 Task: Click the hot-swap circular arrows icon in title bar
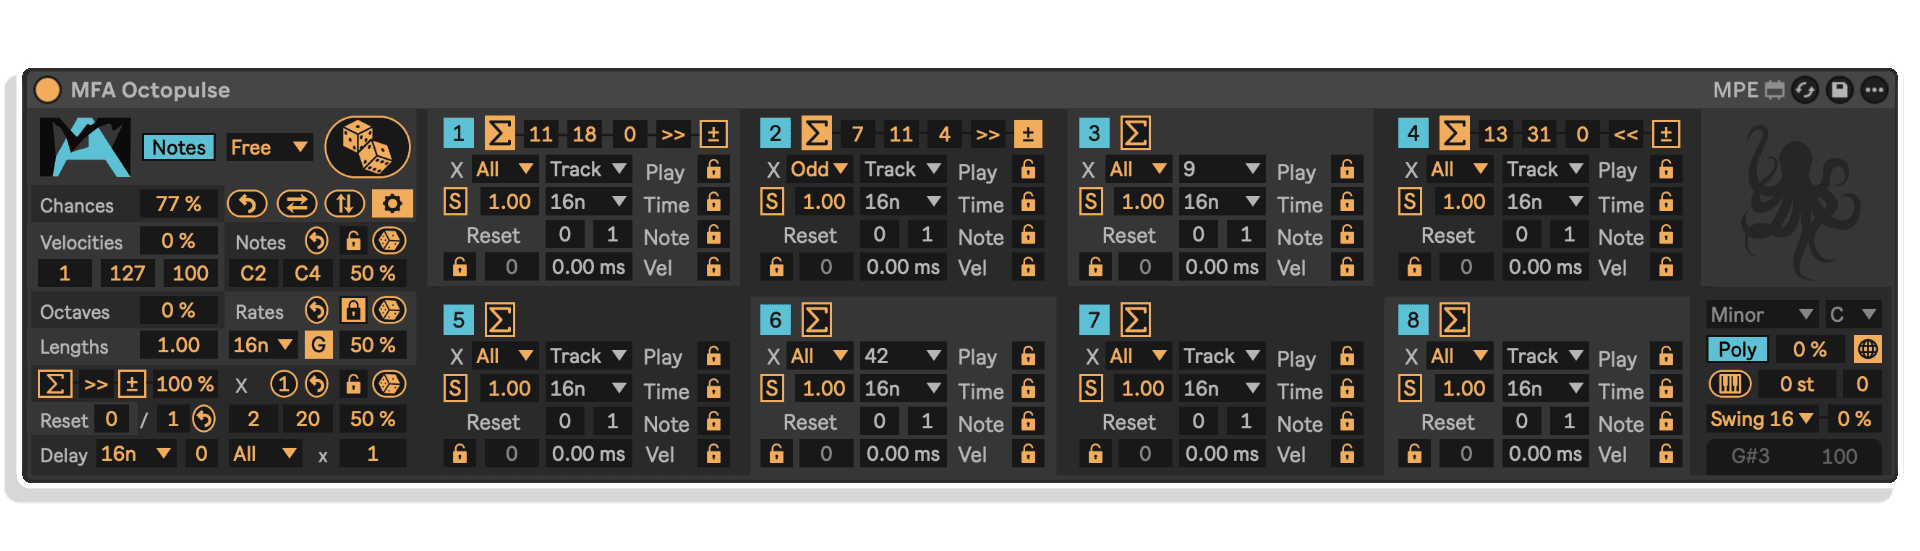click(1805, 90)
